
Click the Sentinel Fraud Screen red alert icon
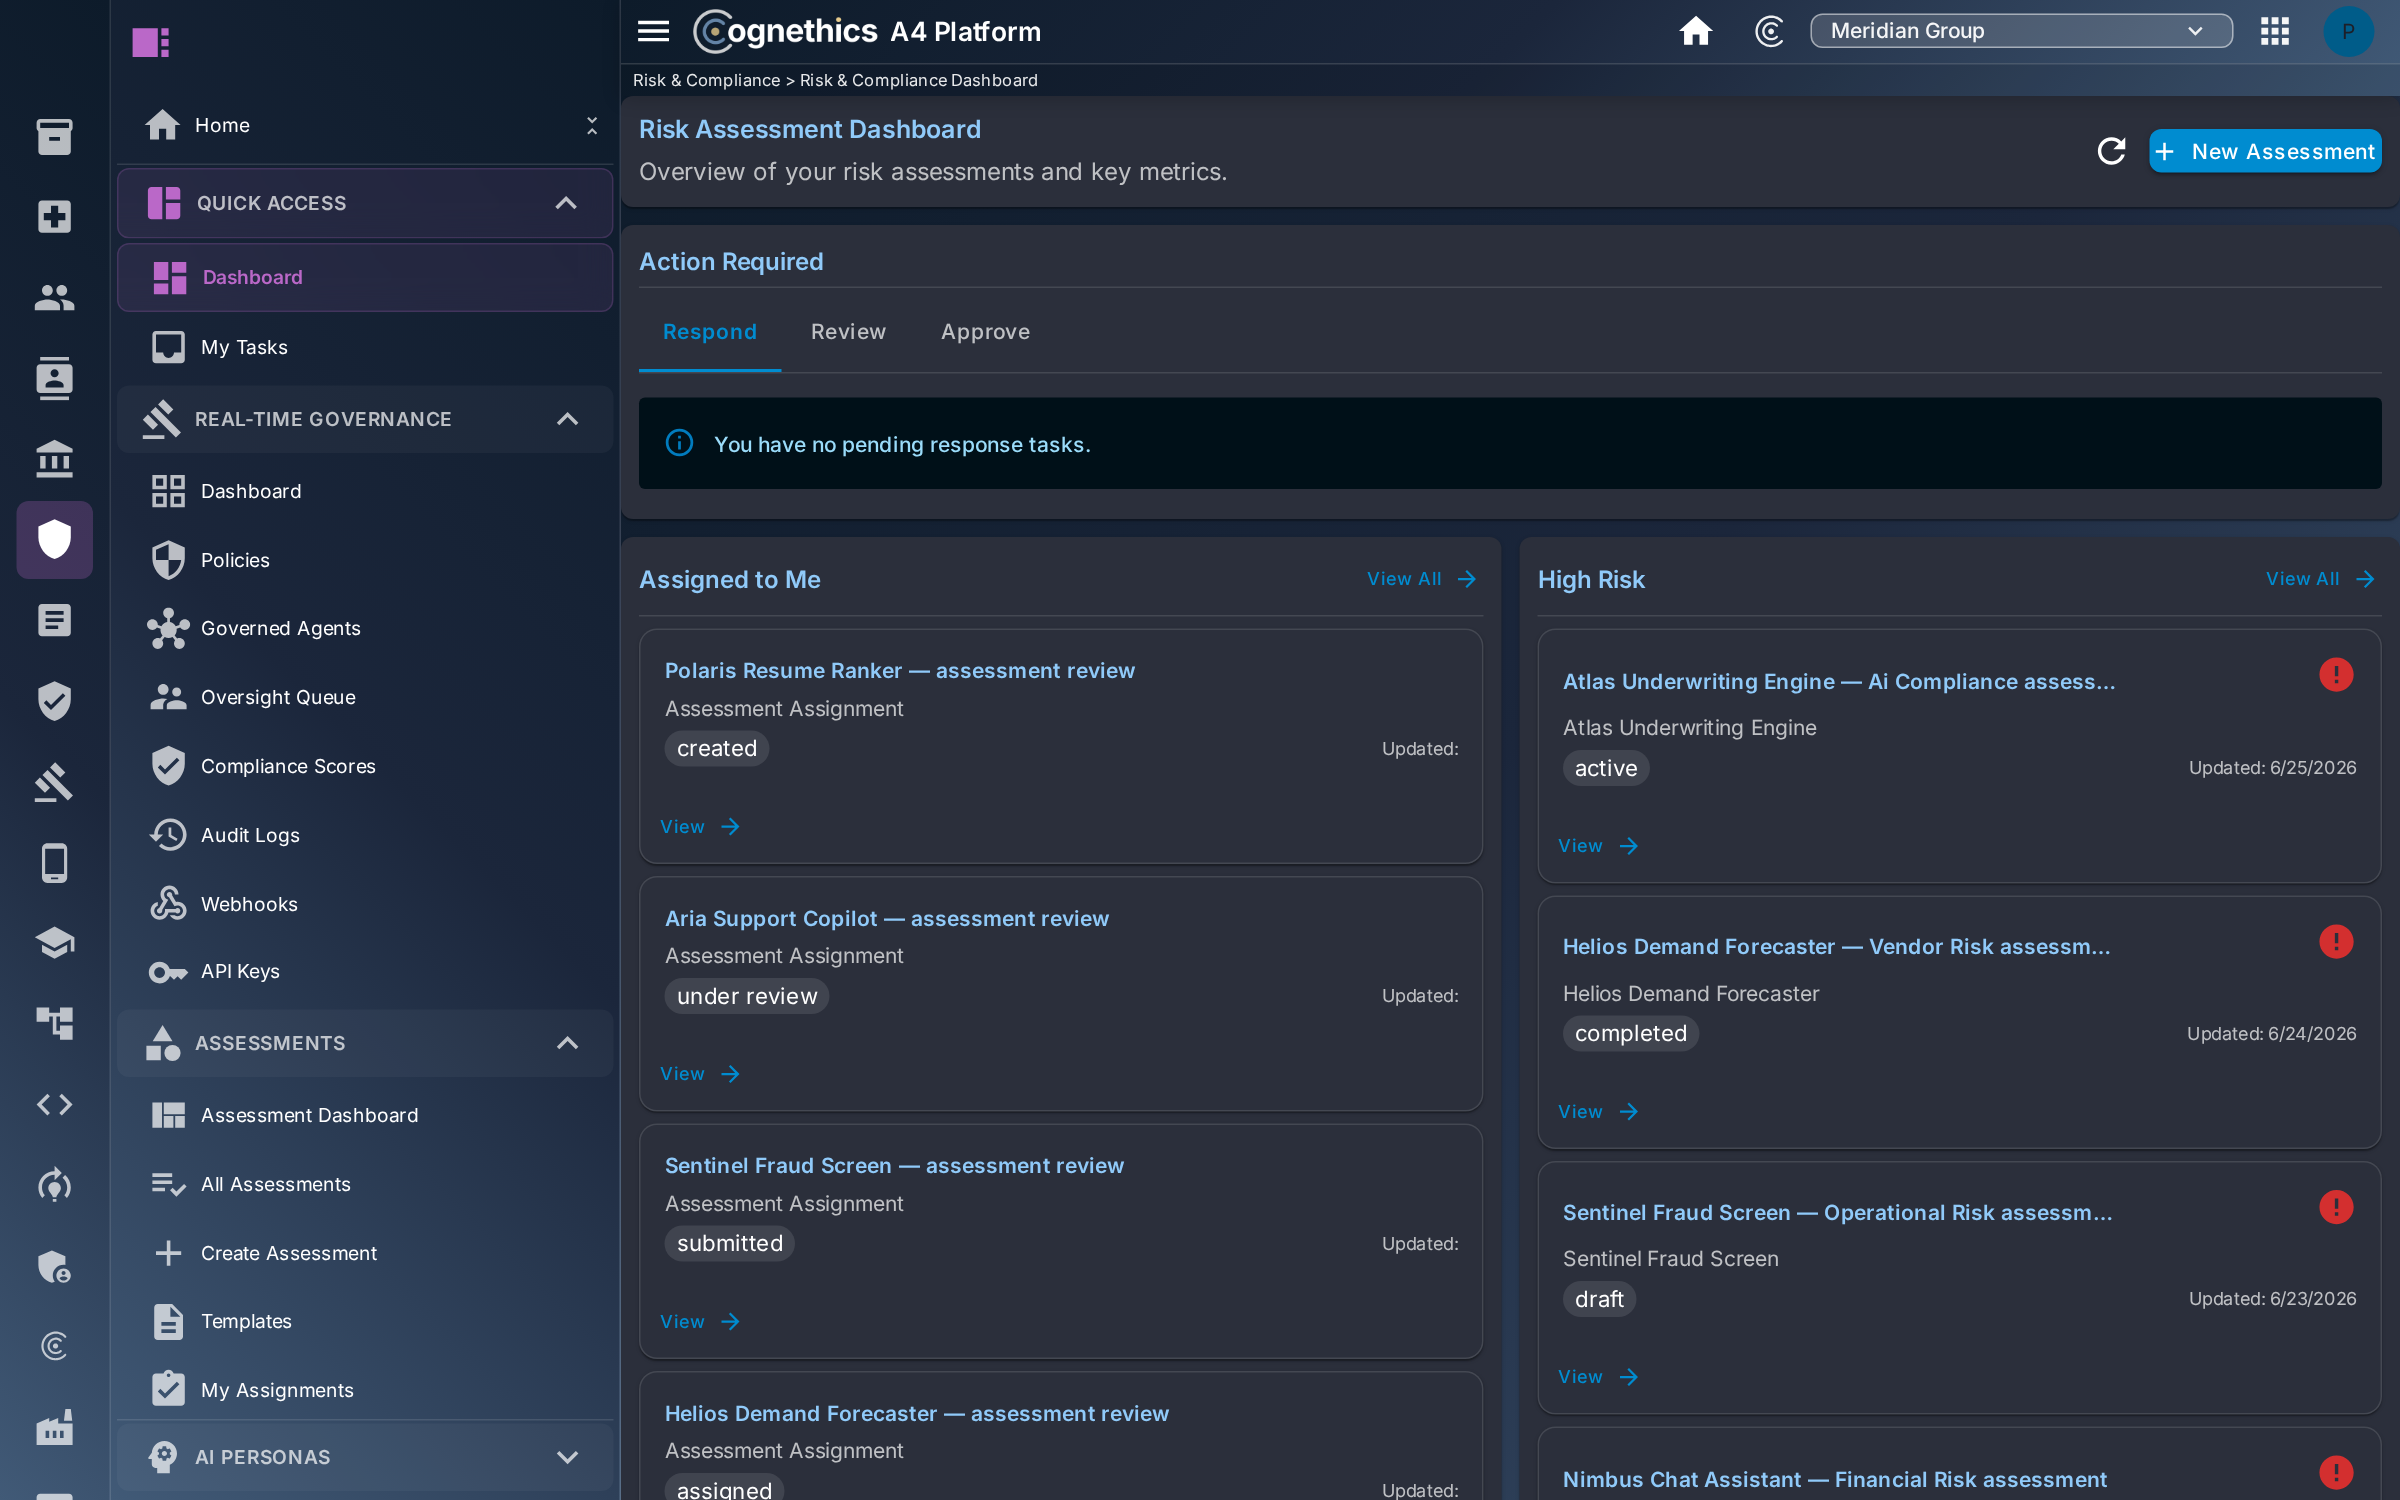coord(2336,1207)
